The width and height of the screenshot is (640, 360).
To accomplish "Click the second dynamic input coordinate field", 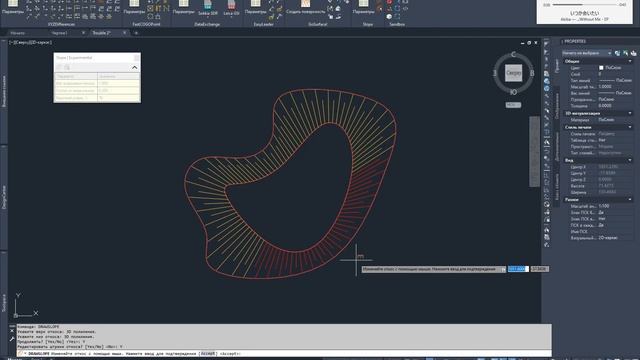I will pyautogui.click(x=539, y=269).
